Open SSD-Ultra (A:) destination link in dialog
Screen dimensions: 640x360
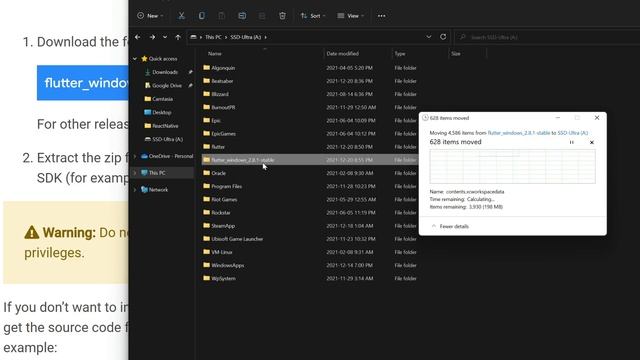[x=573, y=133]
